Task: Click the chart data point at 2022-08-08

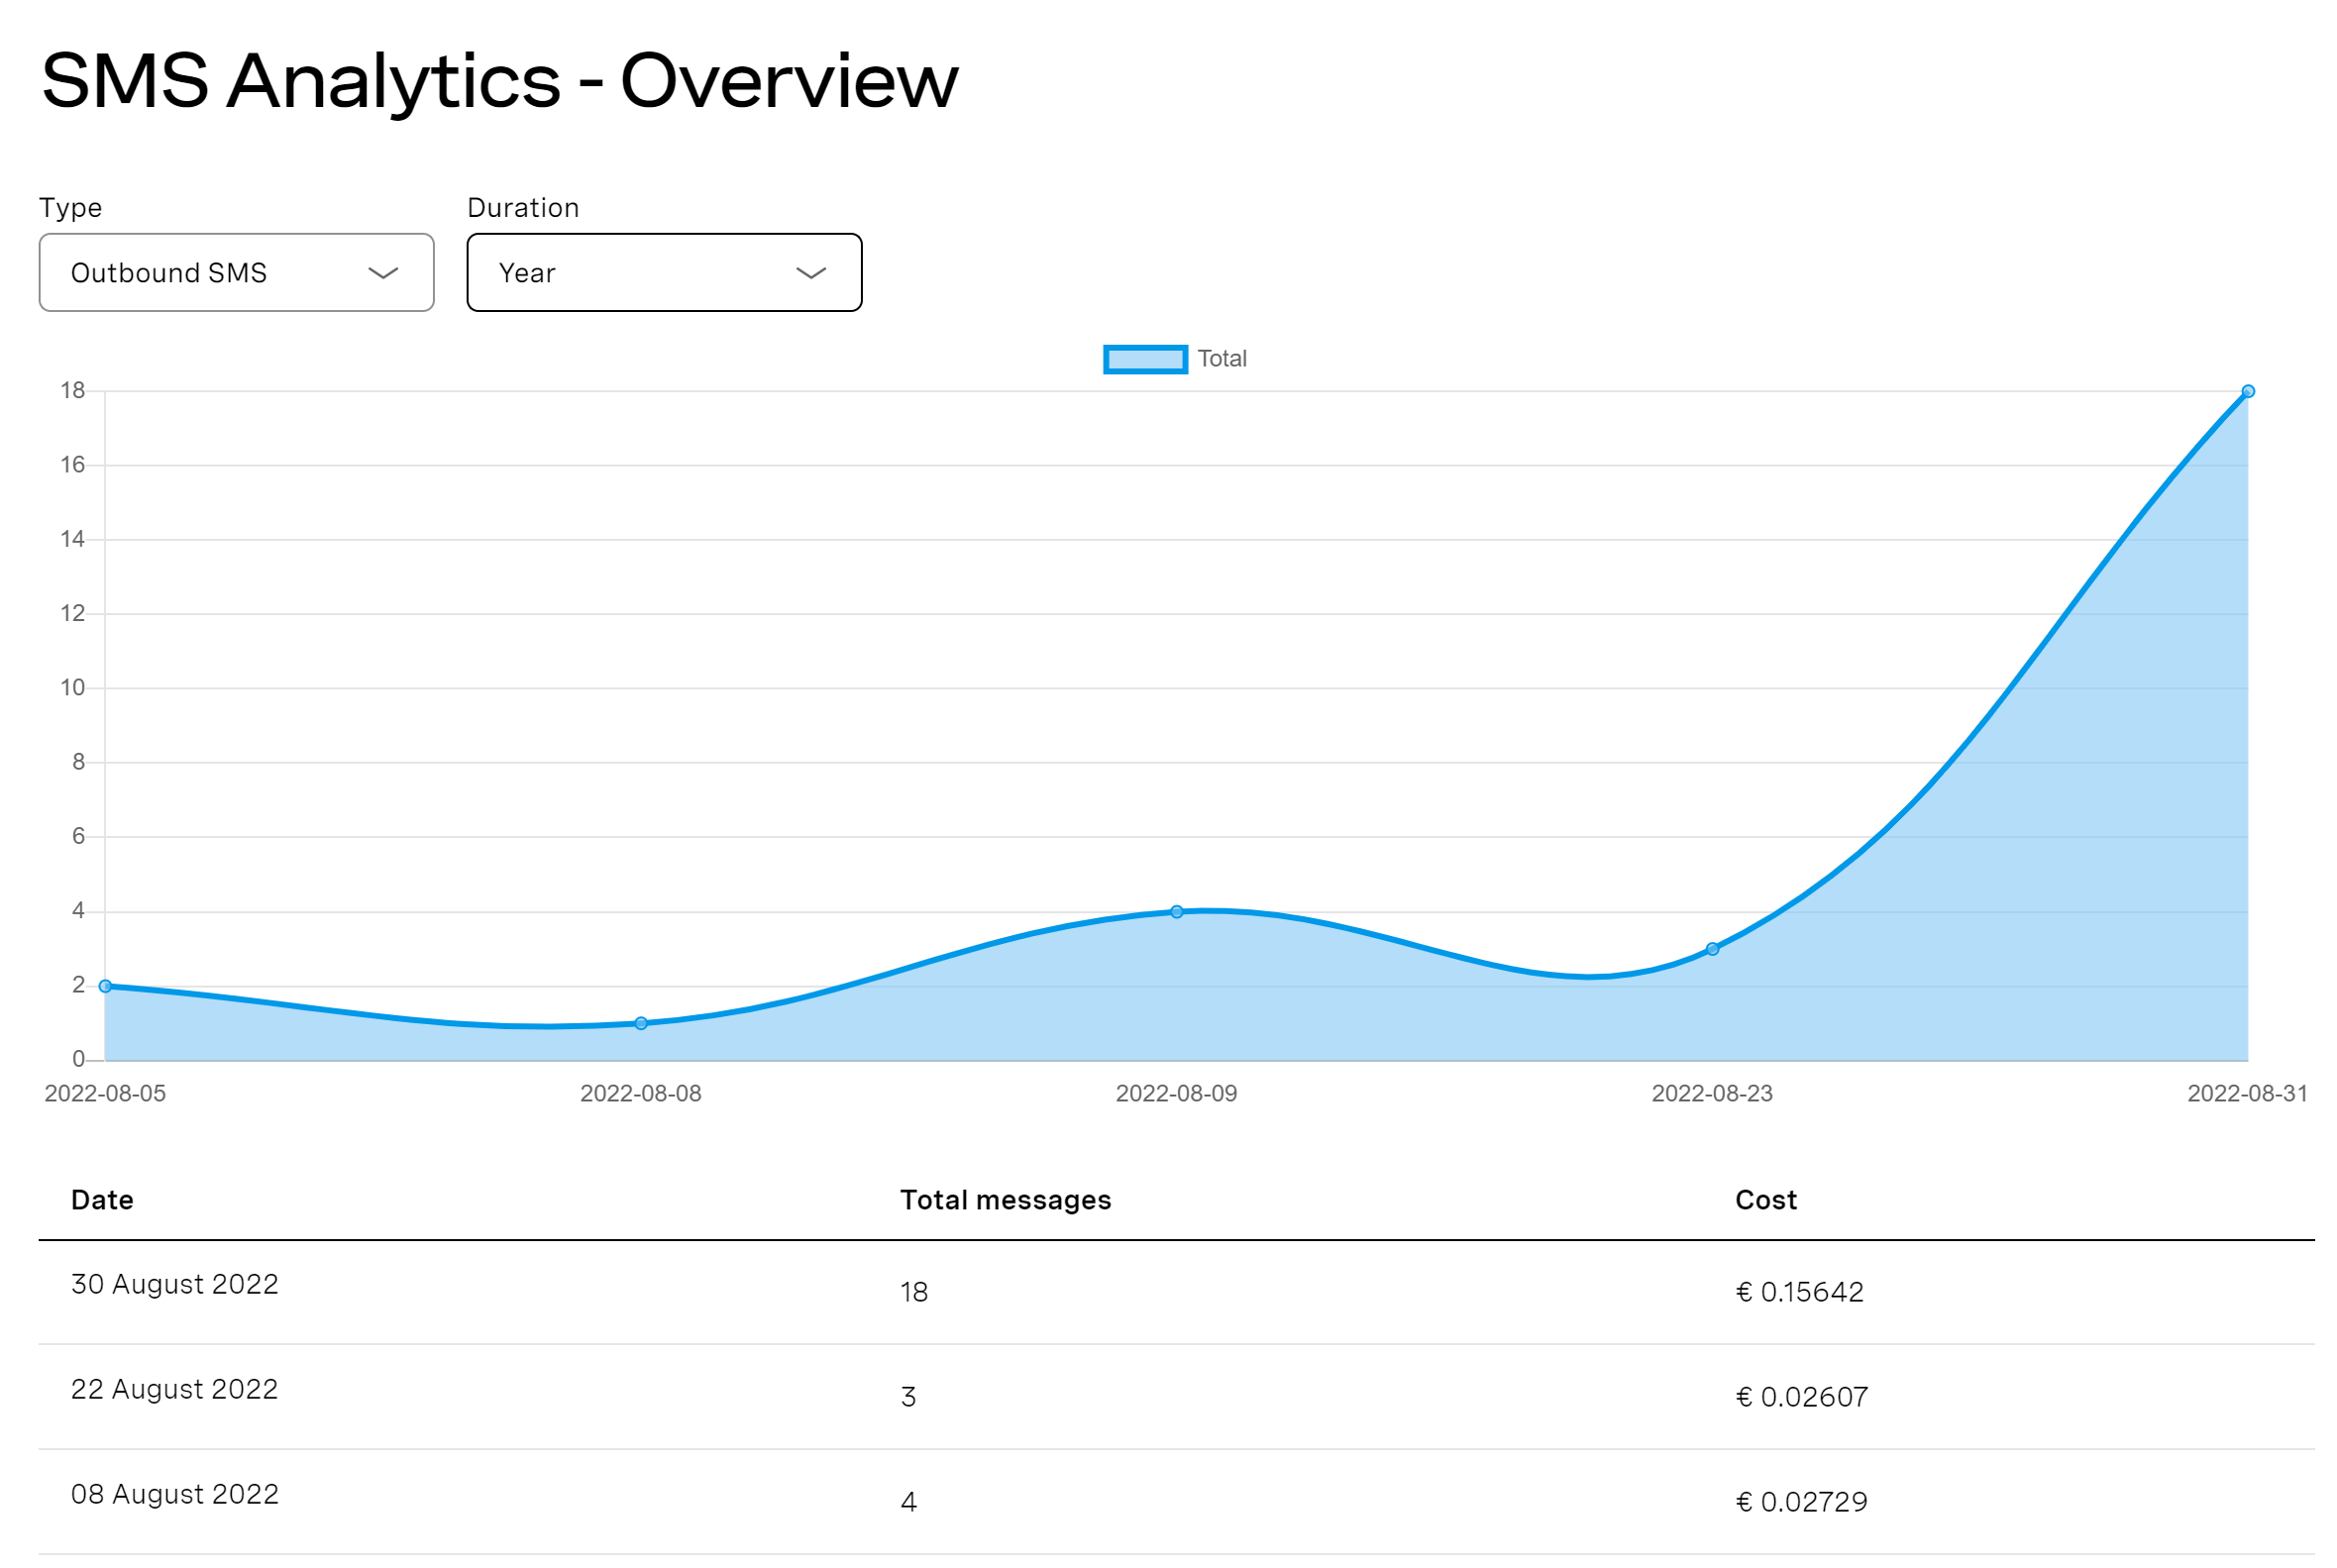Action: tap(641, 1023)
